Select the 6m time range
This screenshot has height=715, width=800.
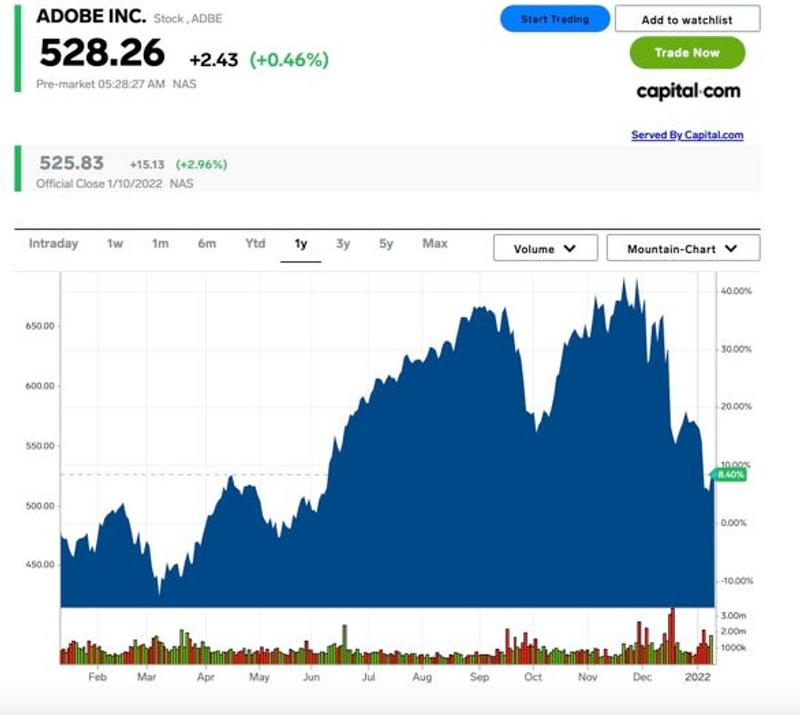(x=207, y=244)
